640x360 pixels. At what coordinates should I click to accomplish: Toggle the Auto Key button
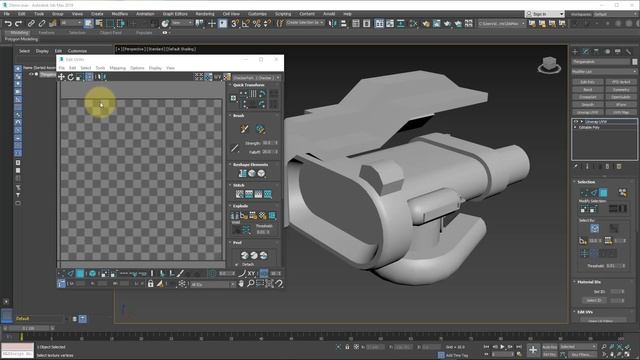click(549, 347)
